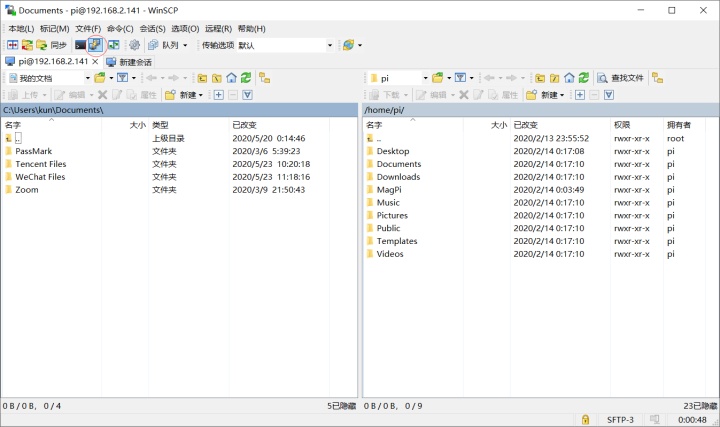Select the remote Downloads folder
The image size is (720, 427).
(x=398, y=177)
